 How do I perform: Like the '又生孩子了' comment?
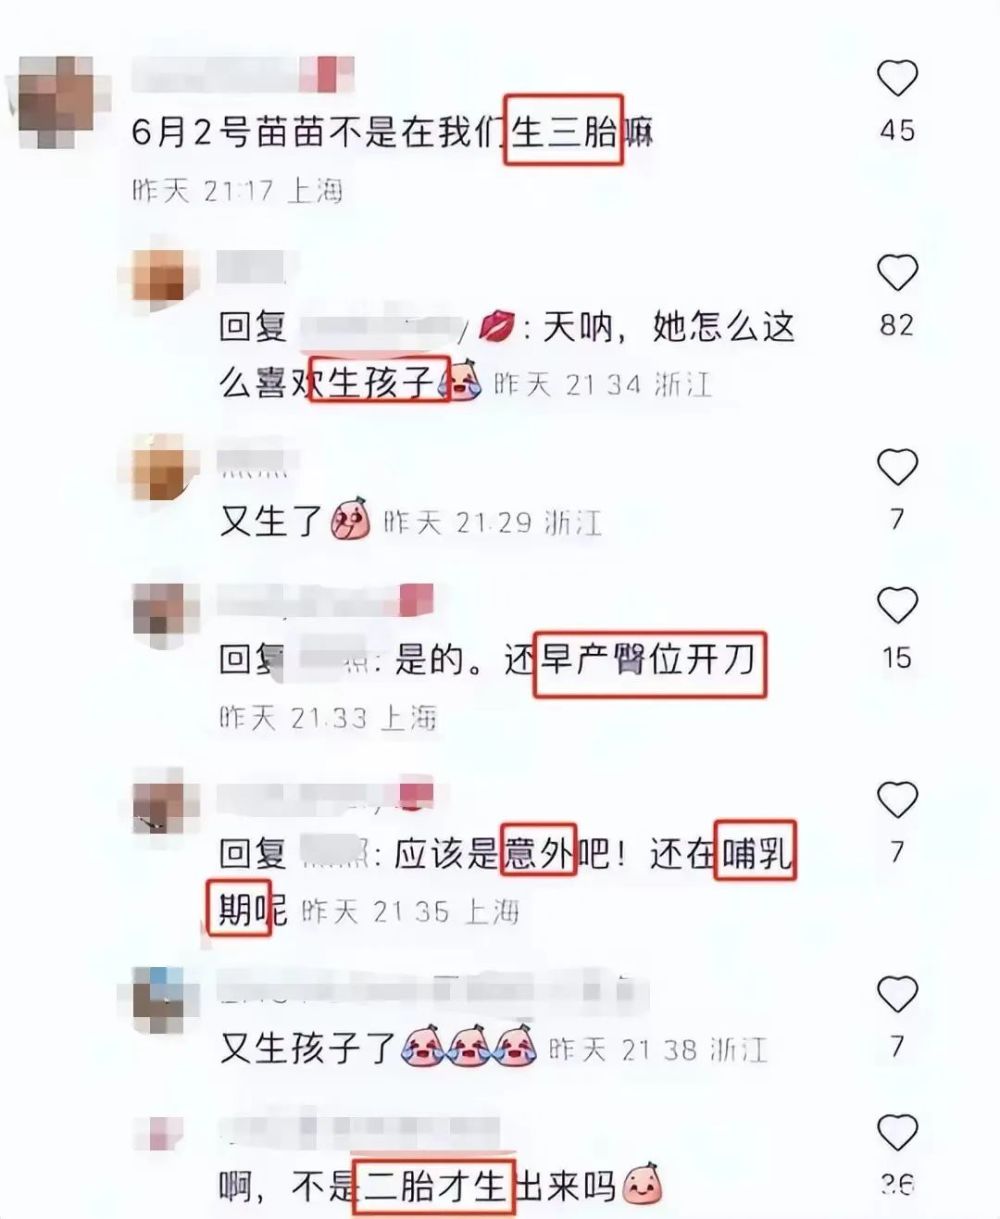pyautogui.click(x=897, y=993)
